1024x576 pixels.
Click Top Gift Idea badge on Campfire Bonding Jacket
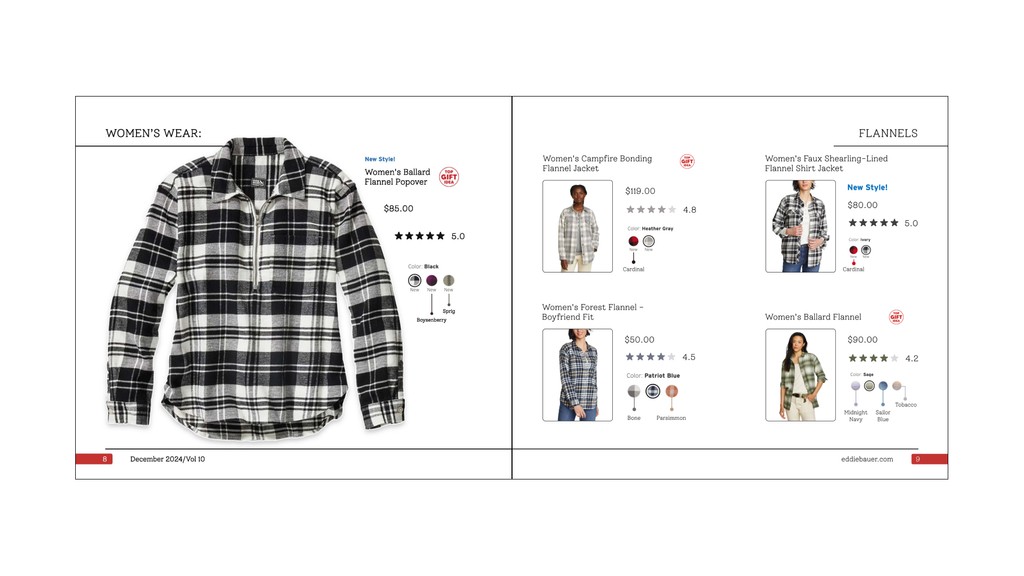click(x=687, y=161)
